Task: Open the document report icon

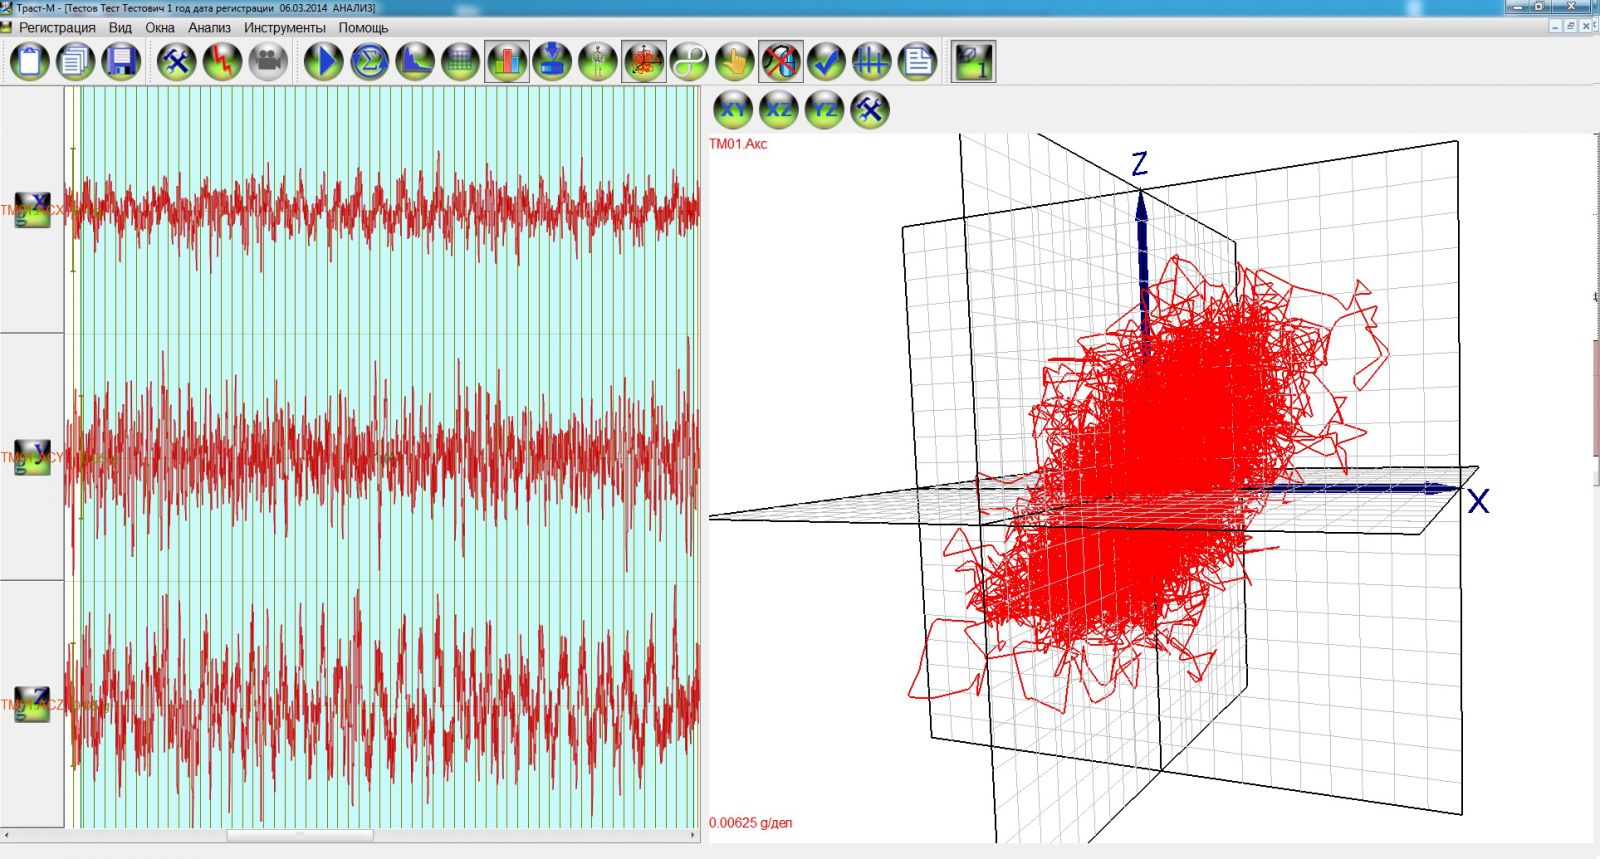Action: 917,62
